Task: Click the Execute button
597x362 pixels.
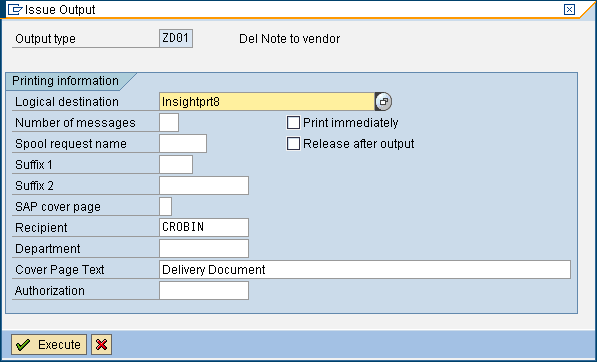Action: [49, 344]
